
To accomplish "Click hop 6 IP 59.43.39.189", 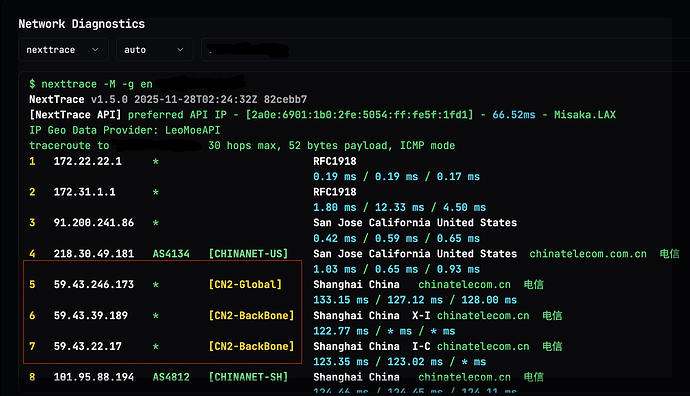I will [x=91, y=315].
